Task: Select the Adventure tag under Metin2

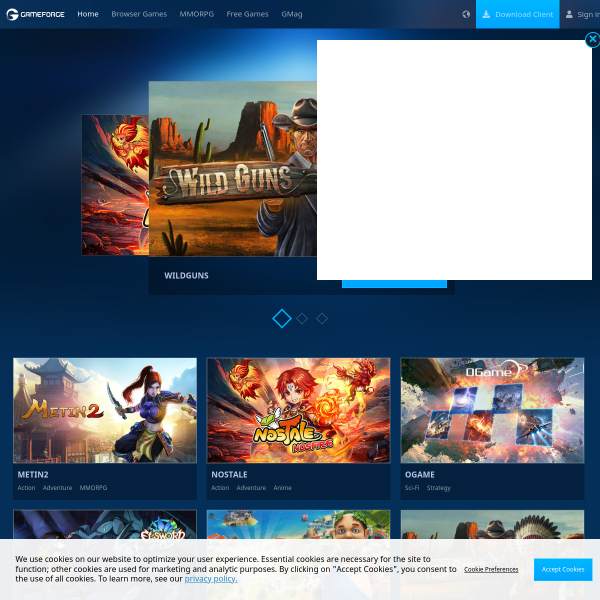Action: pyautogui.click(x=57, y=488)
